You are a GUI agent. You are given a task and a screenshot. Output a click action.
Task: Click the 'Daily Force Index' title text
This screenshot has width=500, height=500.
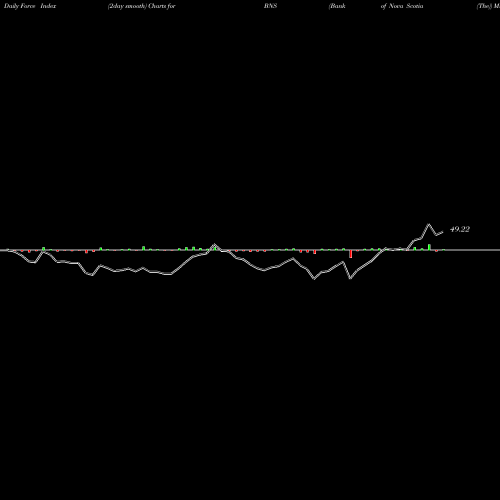(30, 6)
